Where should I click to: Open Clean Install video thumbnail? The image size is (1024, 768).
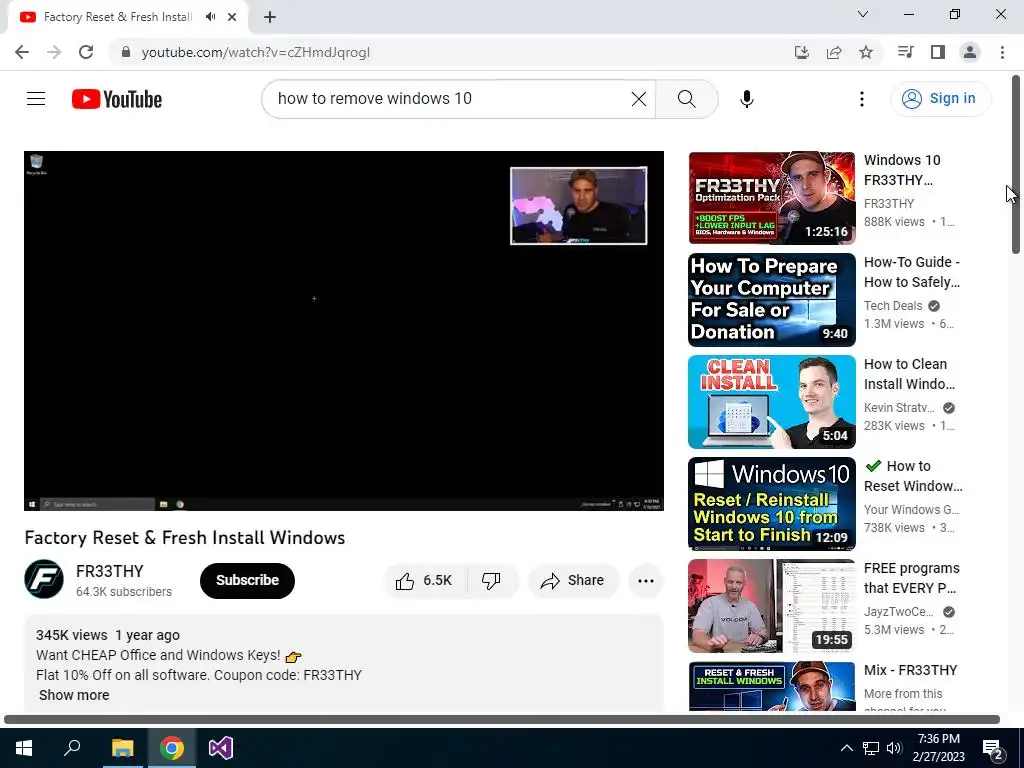coord(771,402)
